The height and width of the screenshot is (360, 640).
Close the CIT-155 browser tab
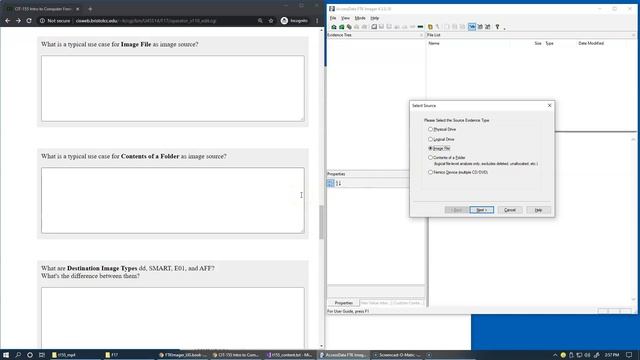(78, 9)
